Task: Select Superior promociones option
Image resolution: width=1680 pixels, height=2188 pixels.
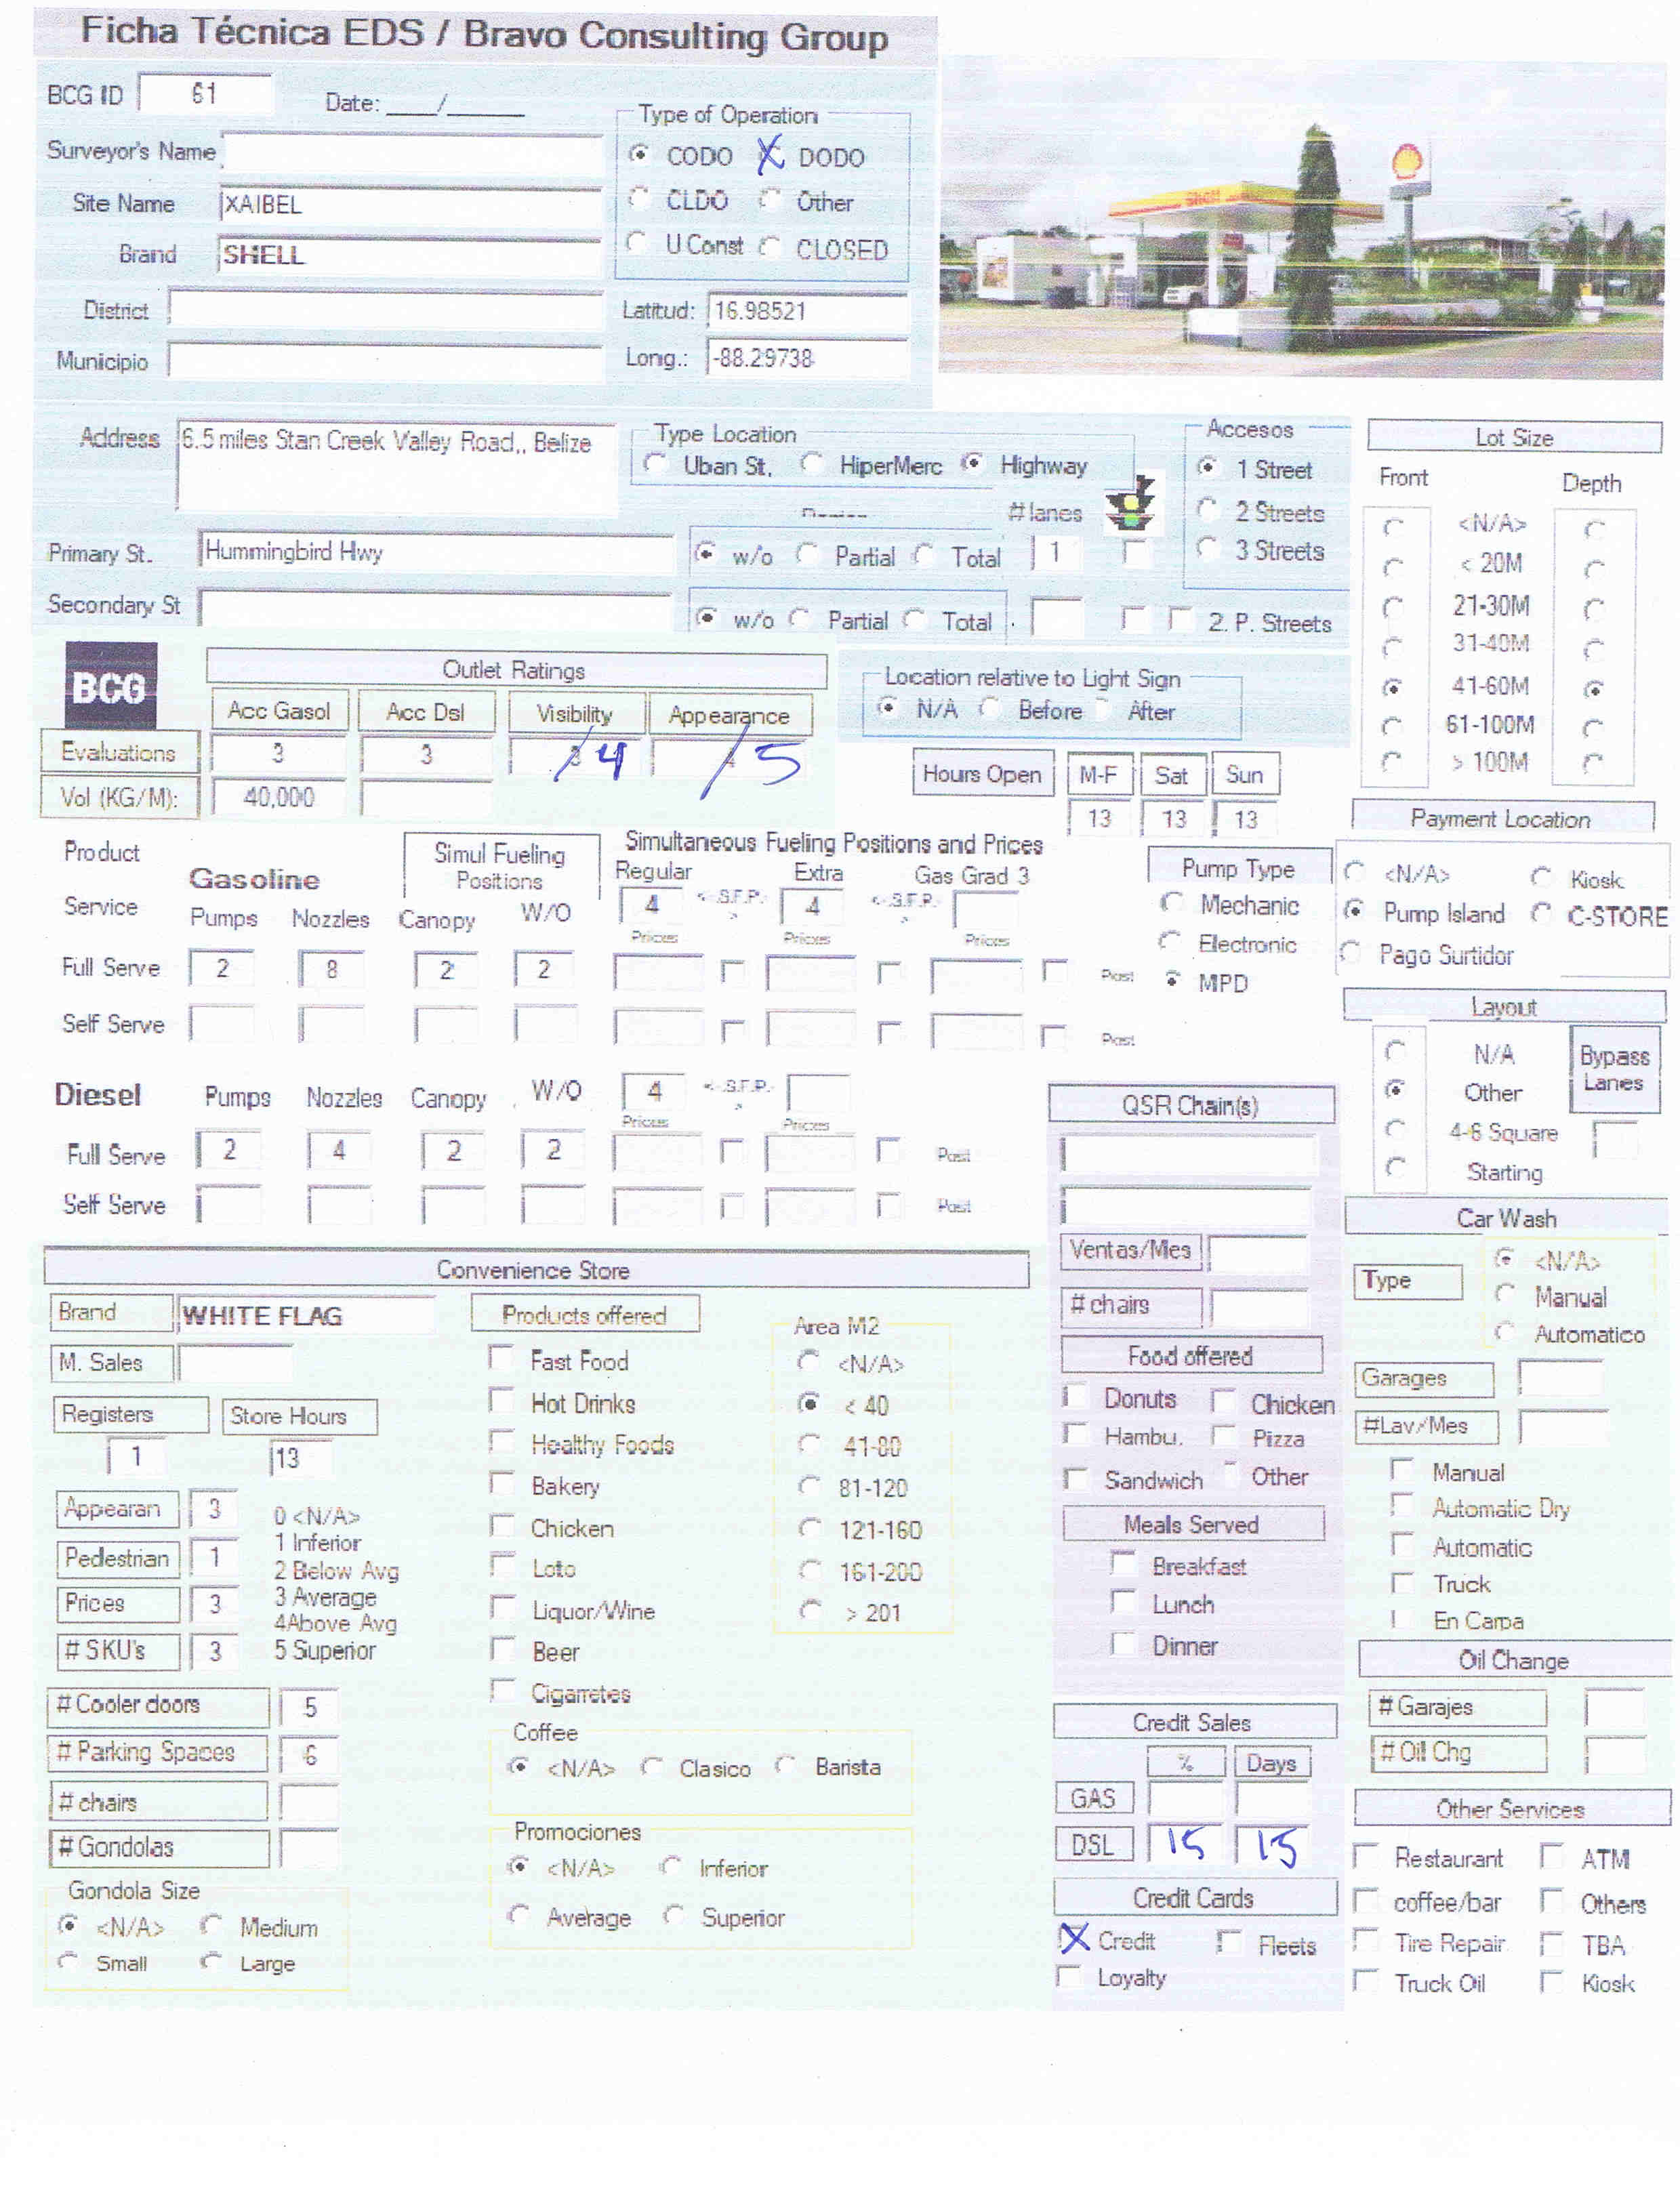Action: tap(674, 1914)
